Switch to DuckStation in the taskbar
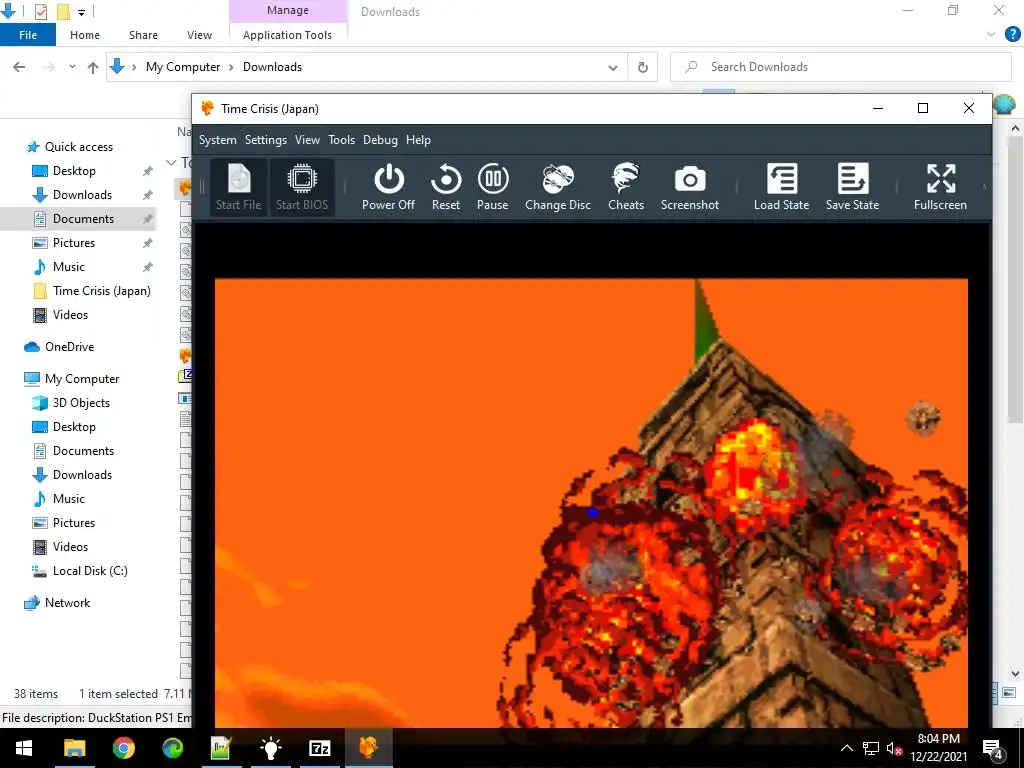This screenshot has height=768, width=1024. coord(368,748)
